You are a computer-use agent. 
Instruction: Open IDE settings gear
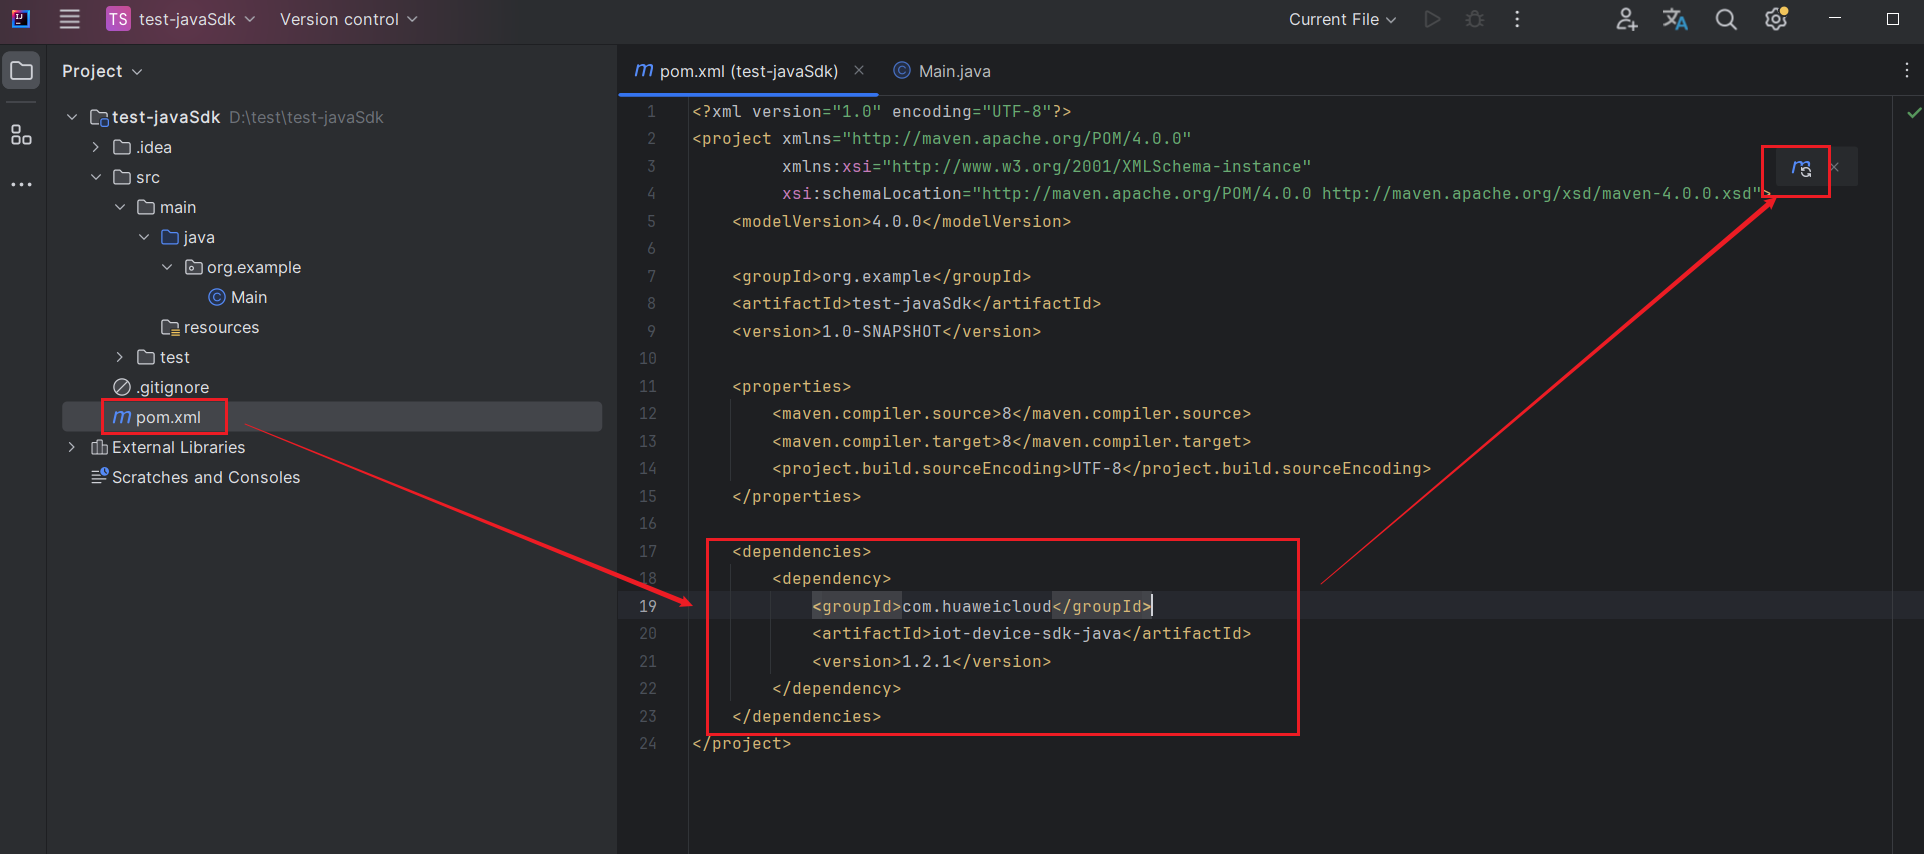point(1776,19)
